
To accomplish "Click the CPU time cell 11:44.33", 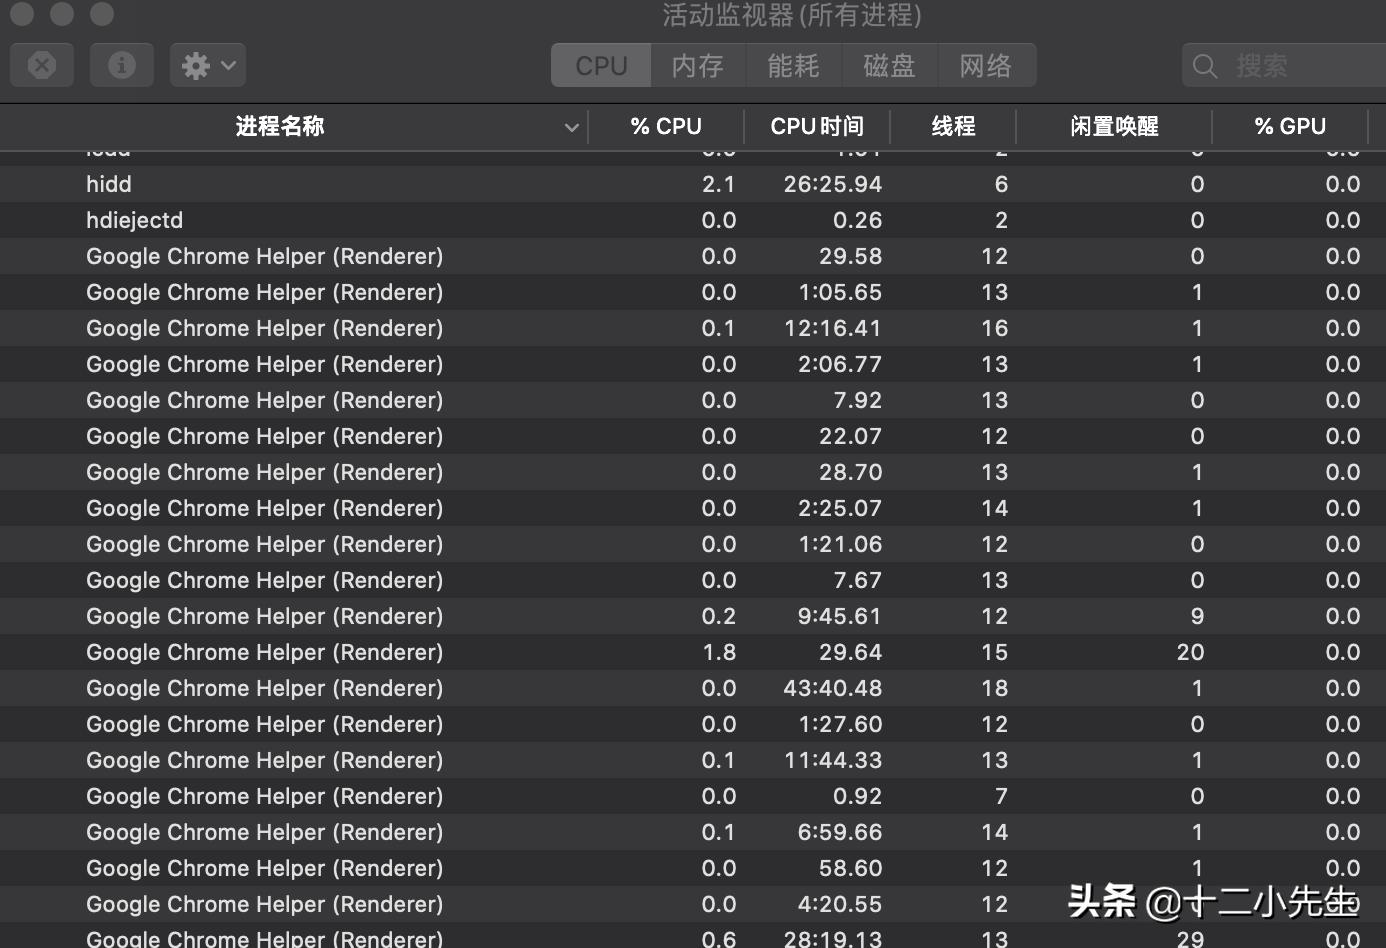I will click(833, 760).
